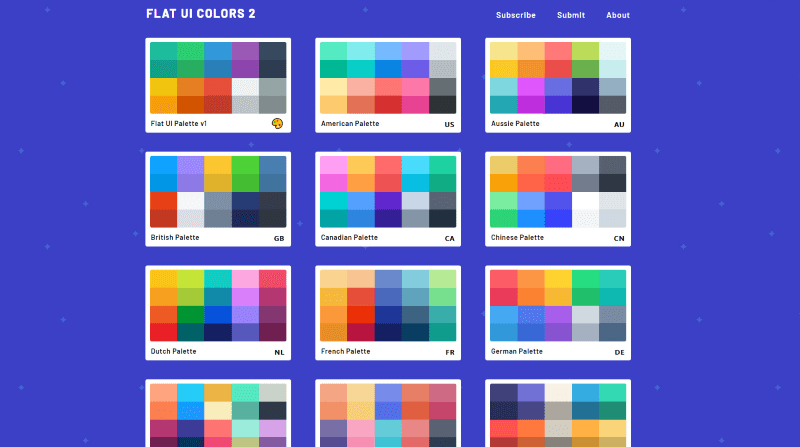Open the American Palette title link
Screen dimensions: 800x447
tap(350, 123)
